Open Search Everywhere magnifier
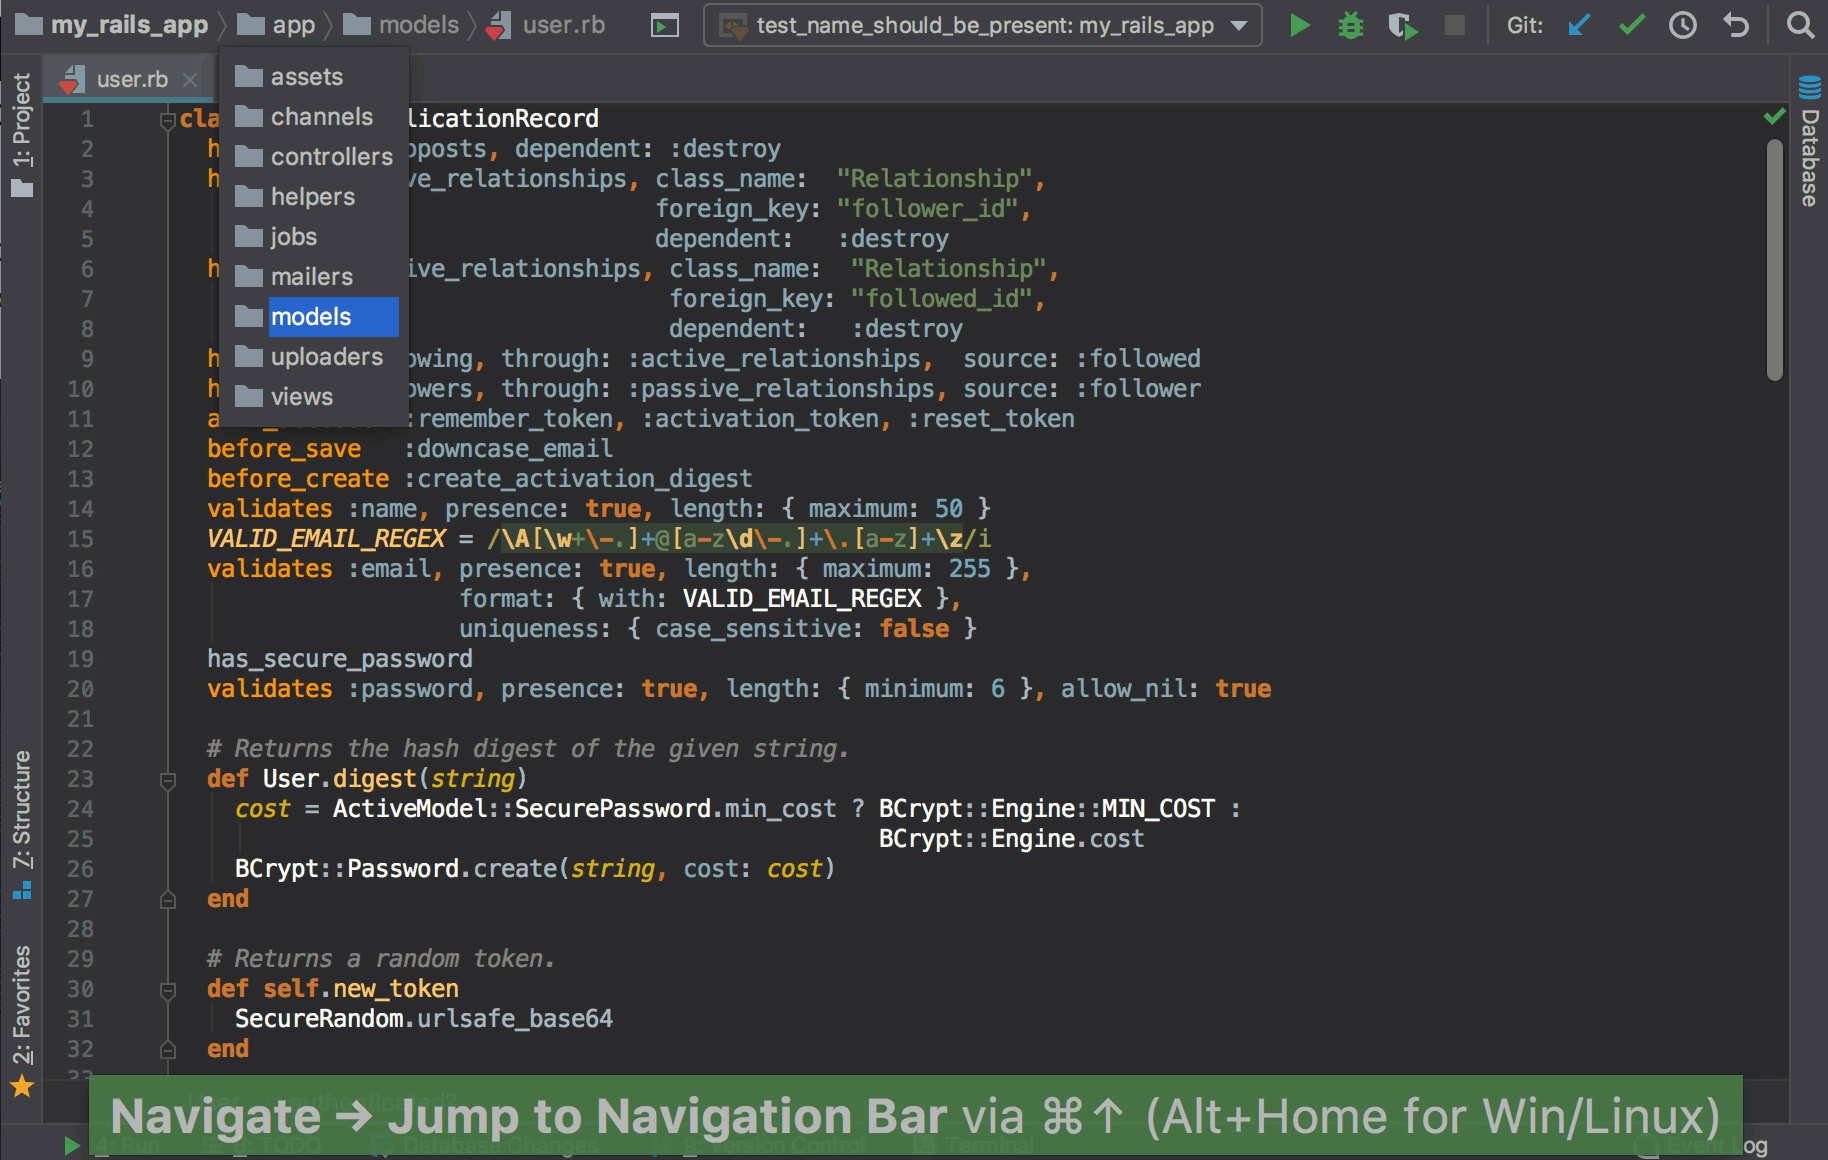 tap(1800, 25)
